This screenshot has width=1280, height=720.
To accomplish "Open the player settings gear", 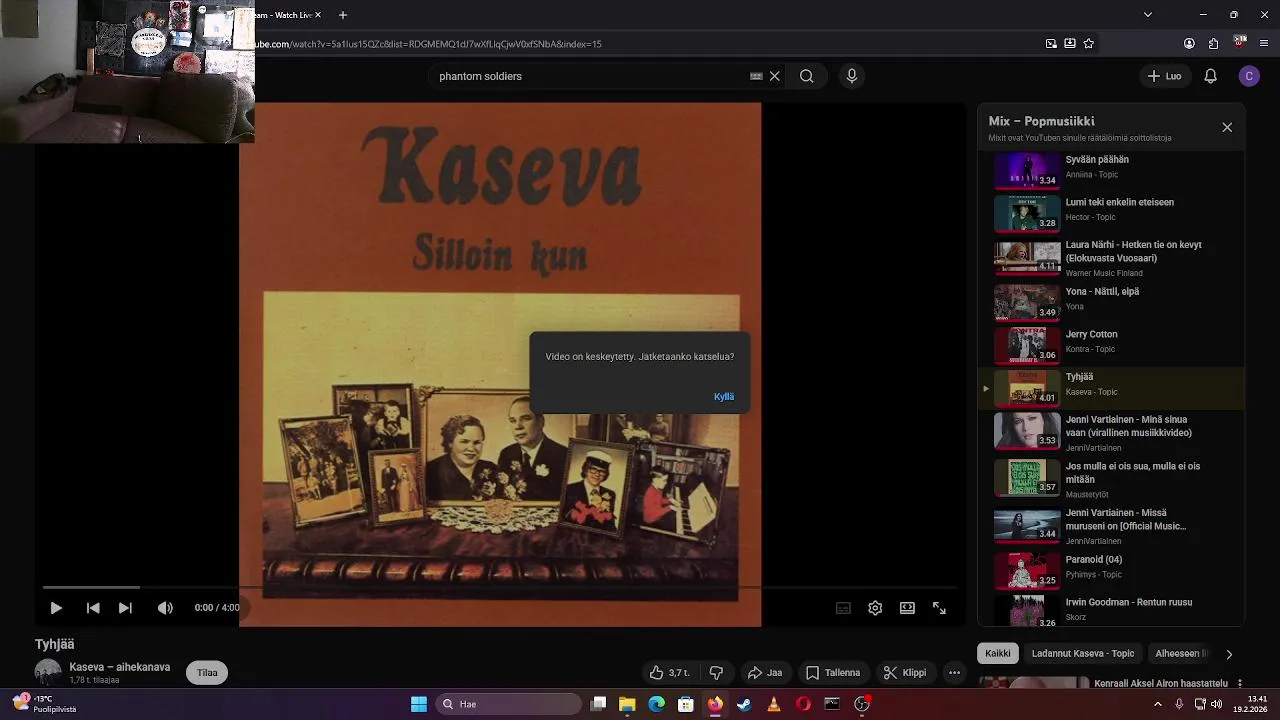I will pyautogui.click(x=875, y=608).
